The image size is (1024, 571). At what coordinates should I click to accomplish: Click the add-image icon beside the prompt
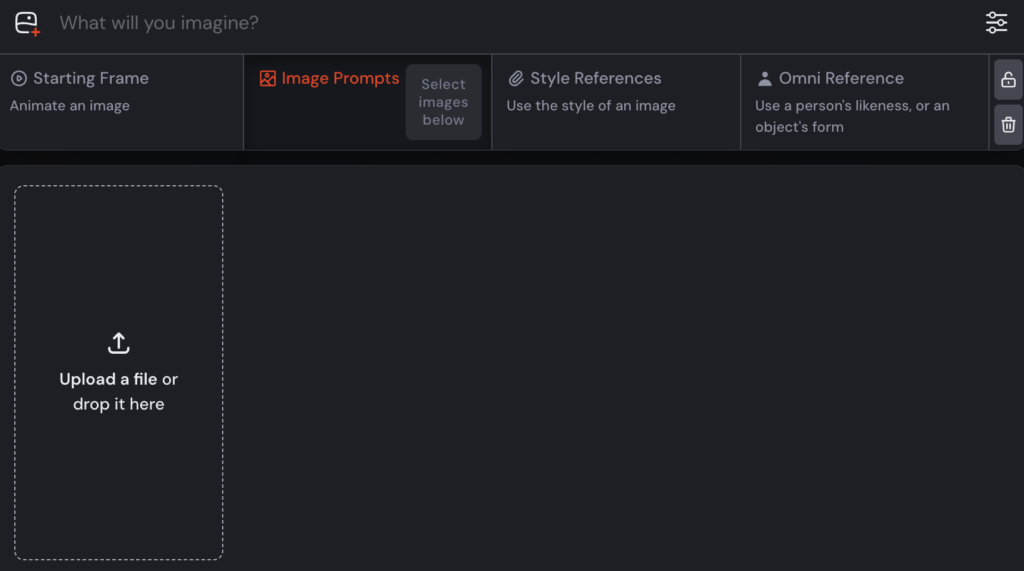click(x=27, y=23)
